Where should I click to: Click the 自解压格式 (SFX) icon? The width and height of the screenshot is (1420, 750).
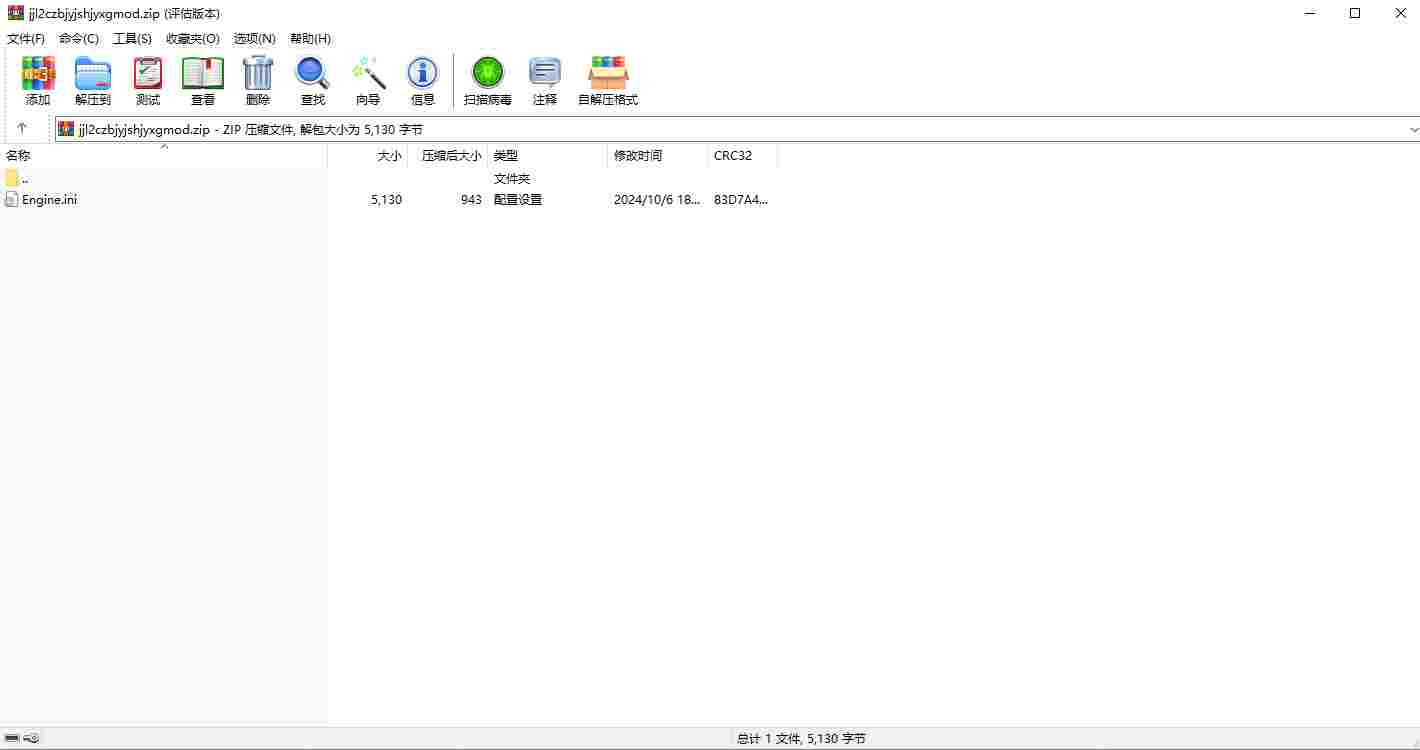pyautogui.click(x=608, y=73)
